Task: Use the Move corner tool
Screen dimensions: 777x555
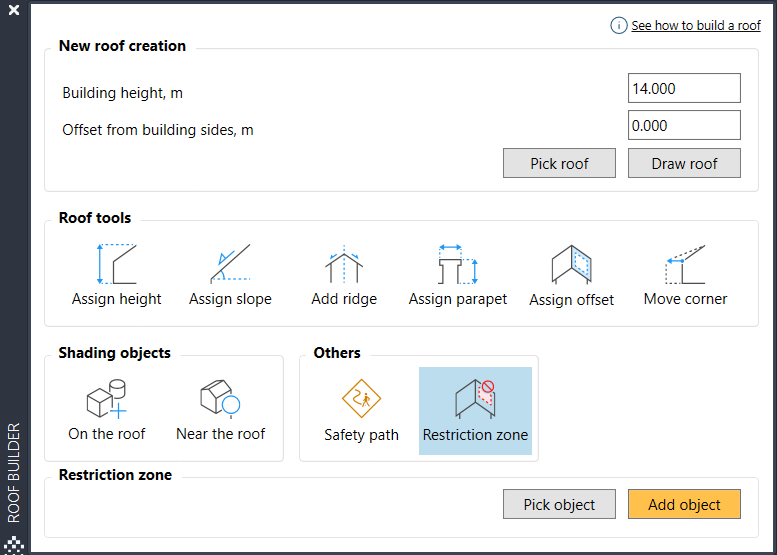Action: [x=685, y=276]
